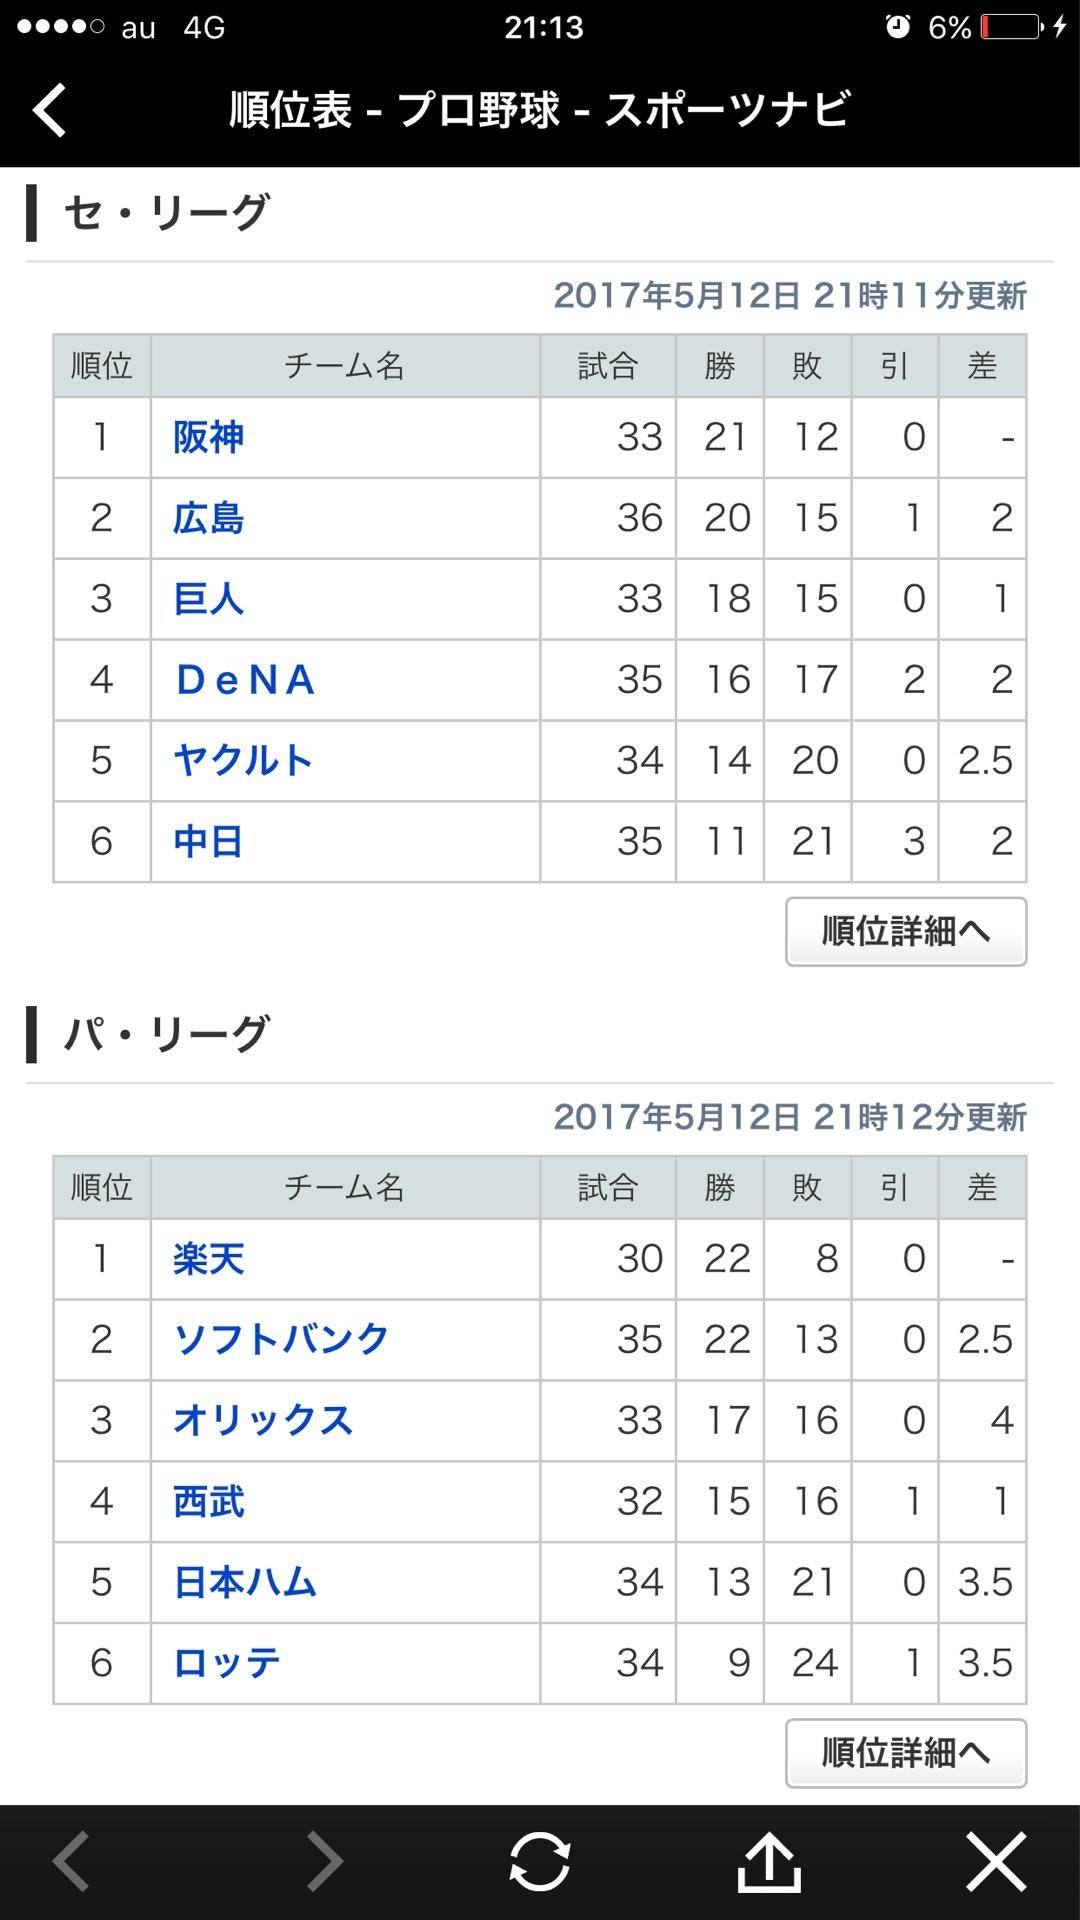
Task: Open the ロッテ team link
Action: click(227, 1664)
